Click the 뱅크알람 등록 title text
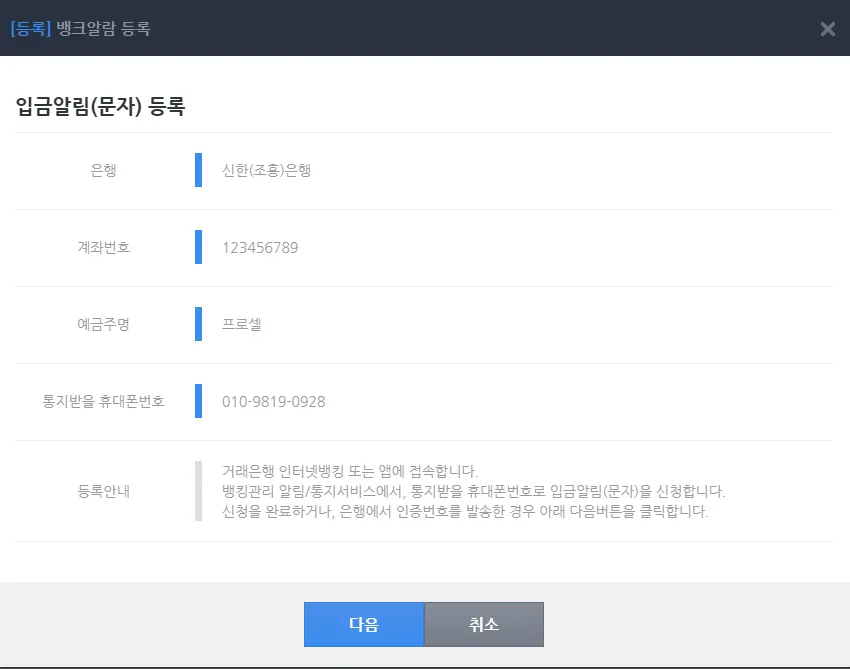Viewport: 850px width, 669px height. pyautogui.click(x=104, y=29)
